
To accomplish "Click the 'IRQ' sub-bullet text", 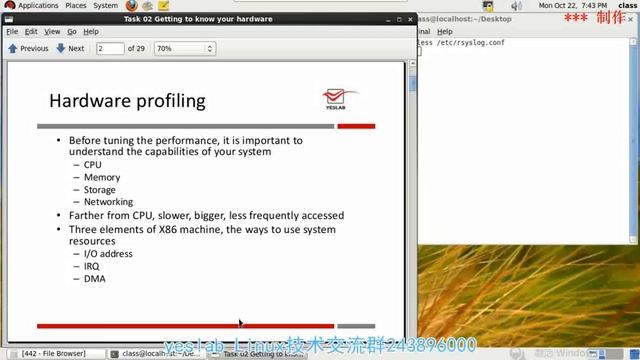I will [91, 267].
